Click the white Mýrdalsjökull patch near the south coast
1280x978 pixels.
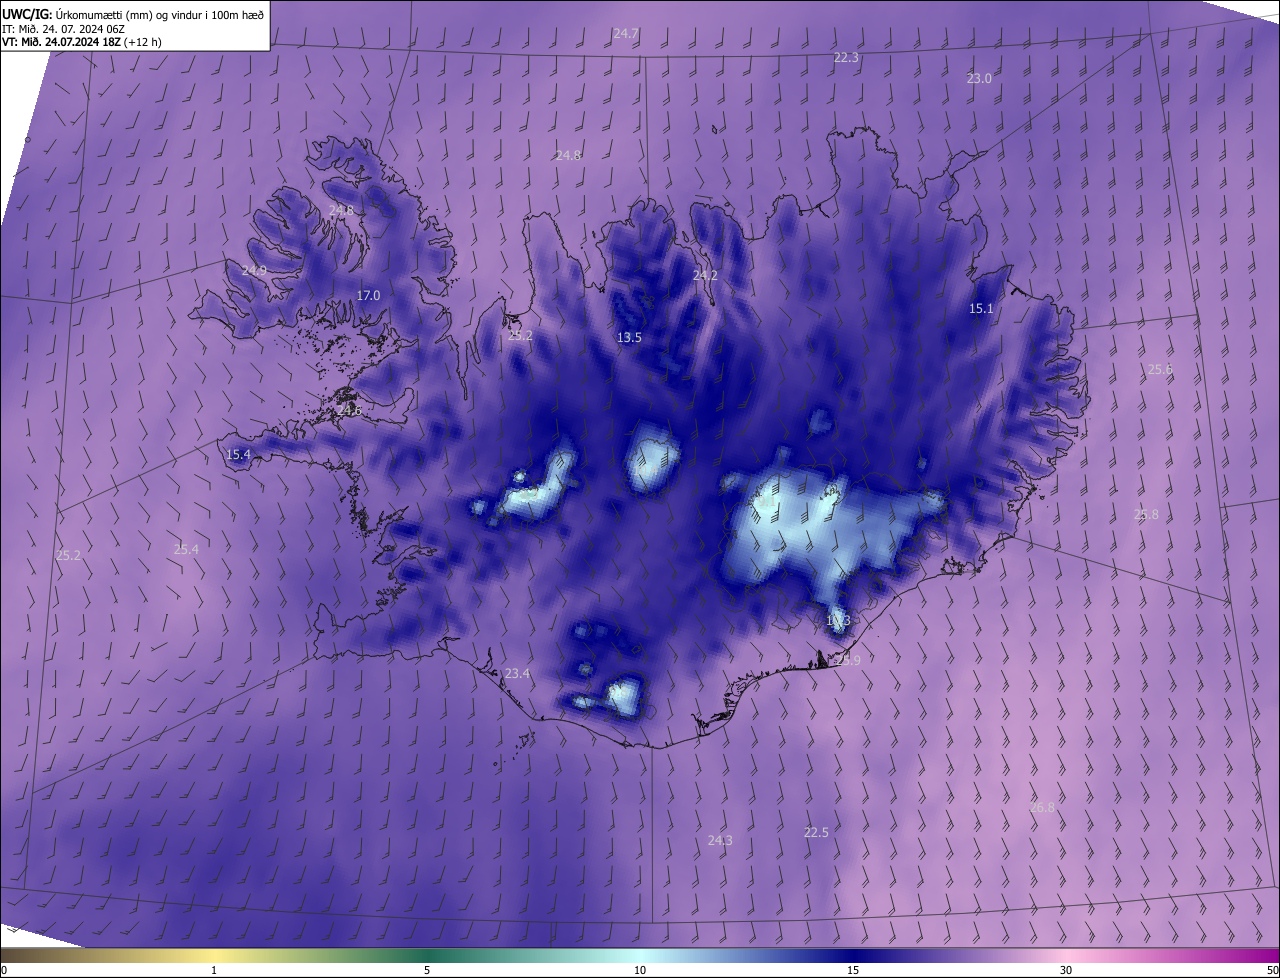pyautogui.click(x=624, y=695)
